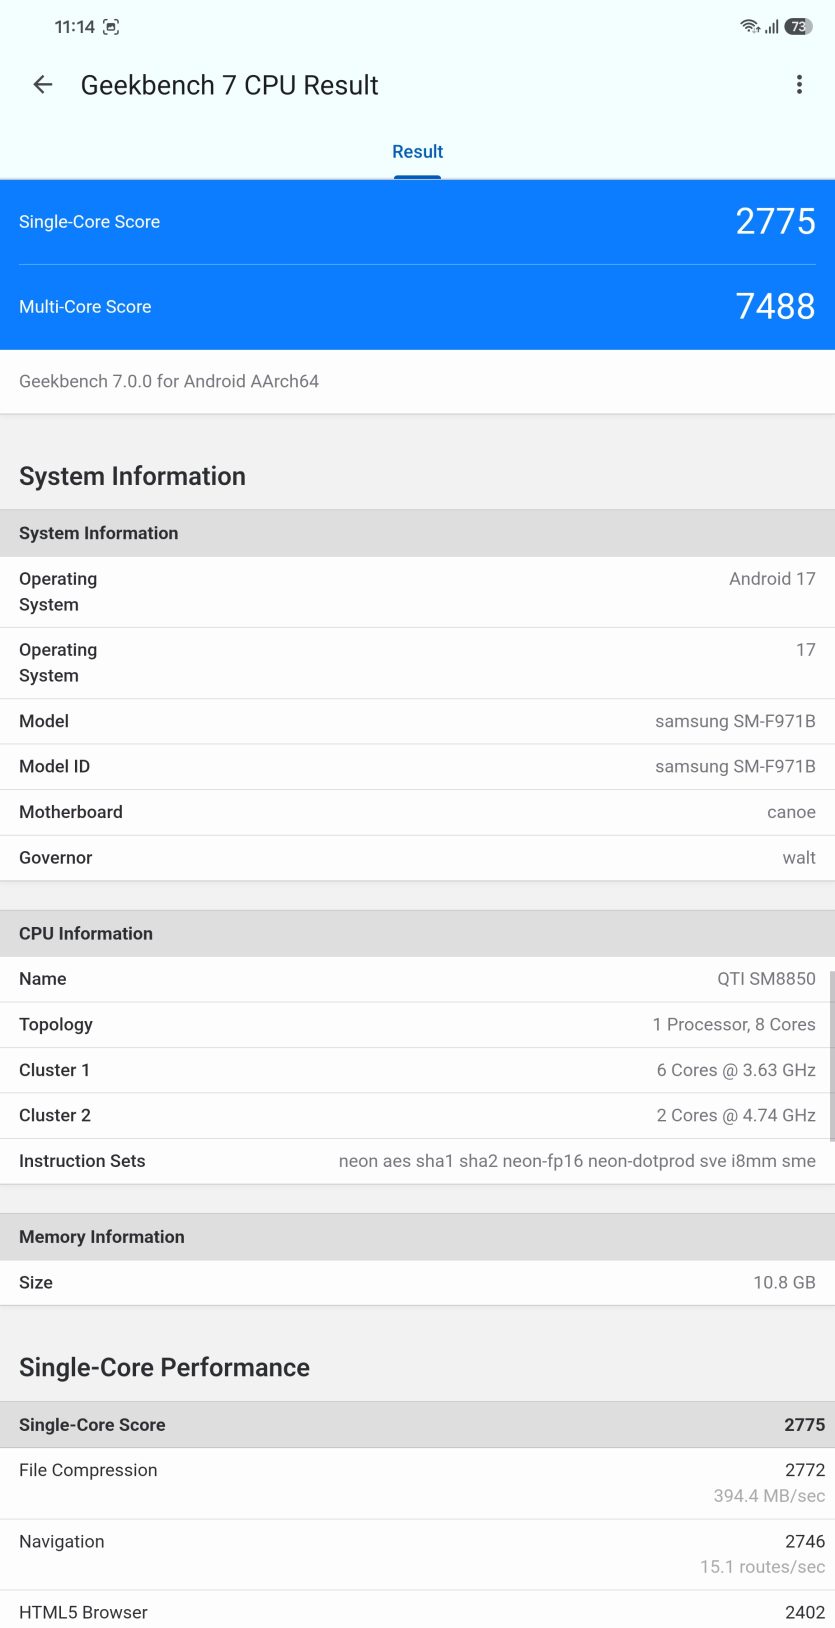Tap the canoe motherboard value
Viewport: 835px width, 1628px height.
[791, 812]
